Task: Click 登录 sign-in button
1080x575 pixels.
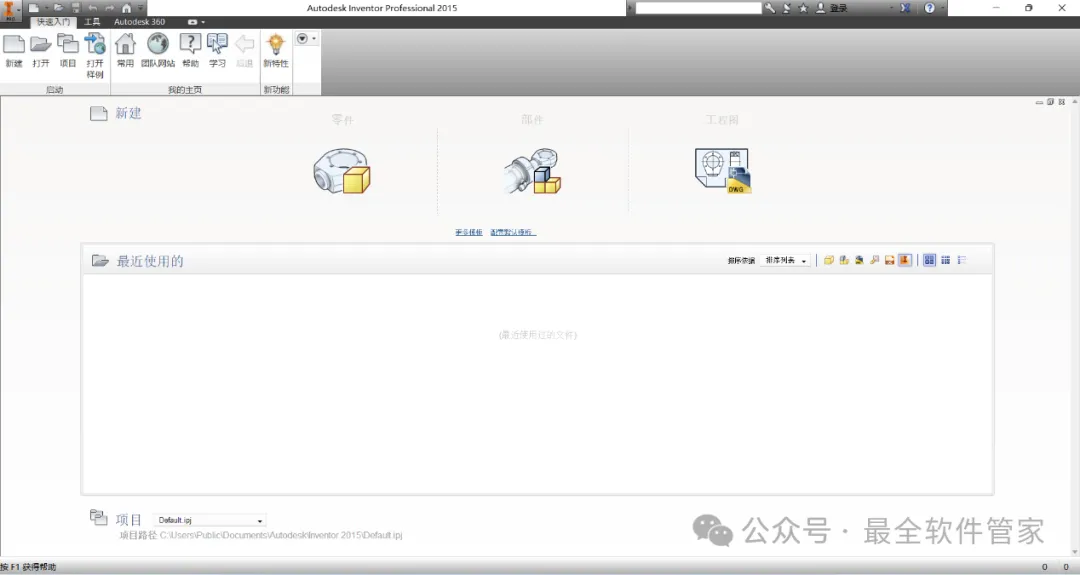Action: 832,8
